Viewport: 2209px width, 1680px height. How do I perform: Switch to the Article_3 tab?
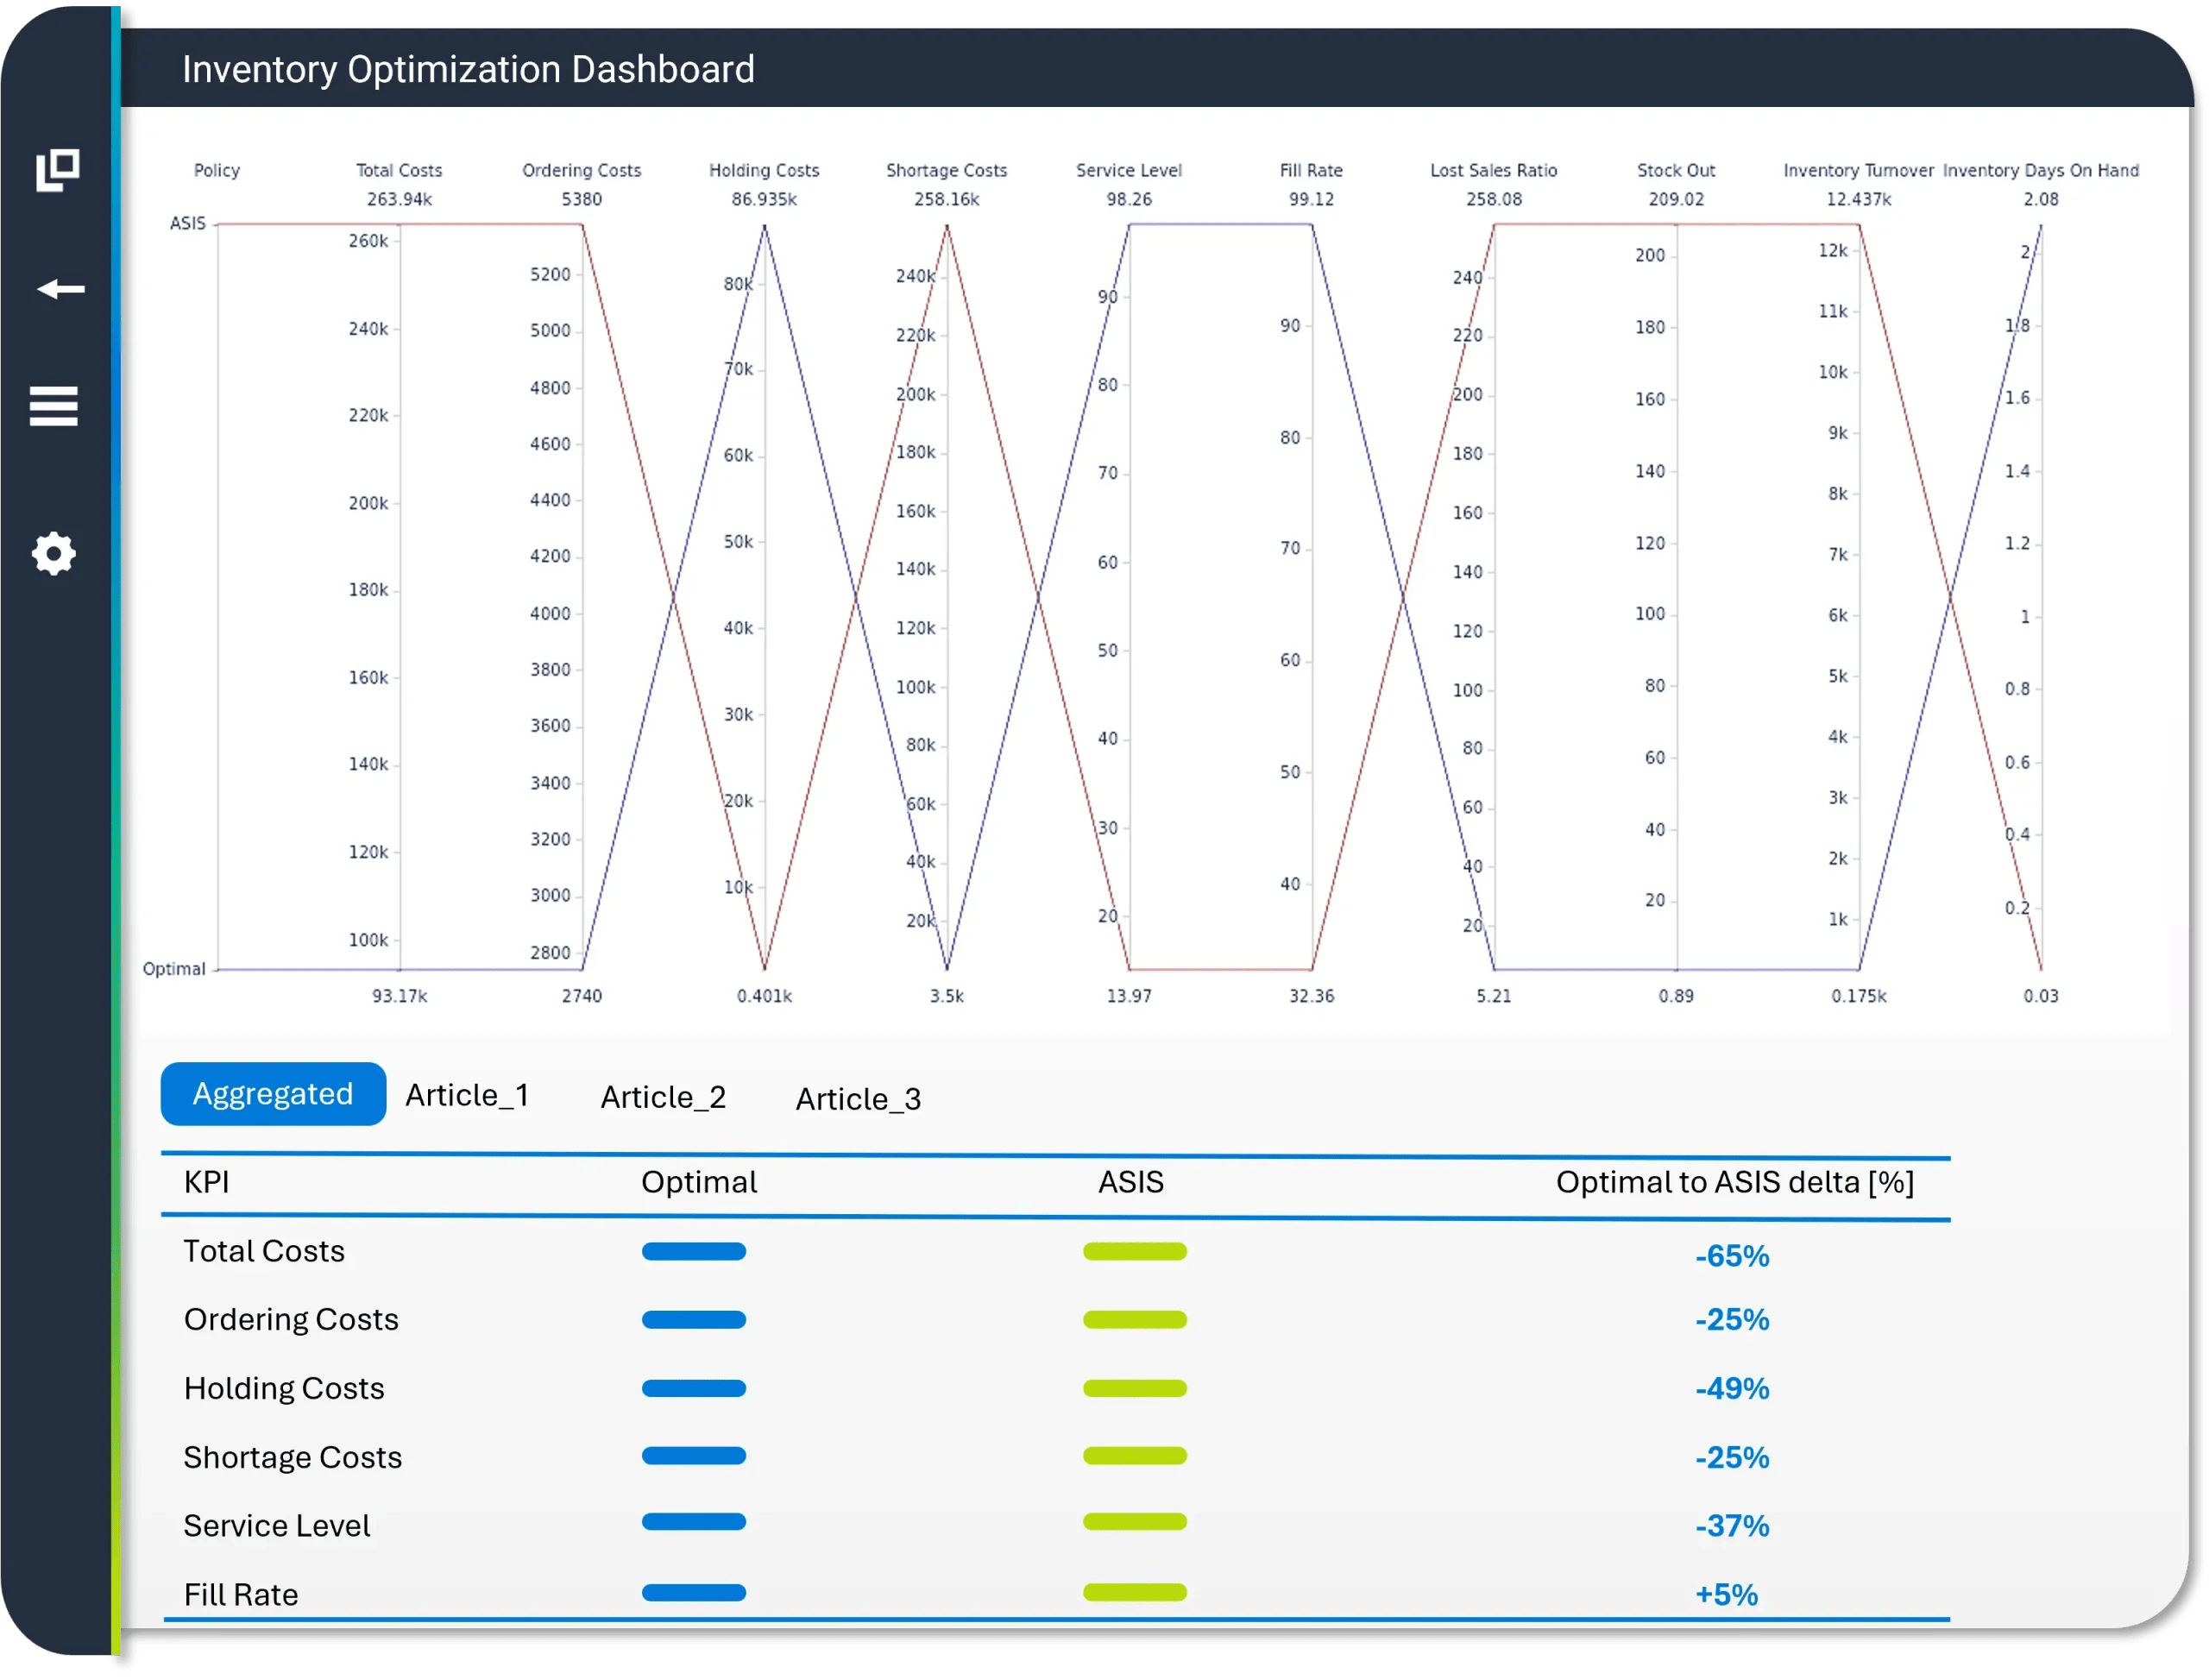pos(858,1099)
